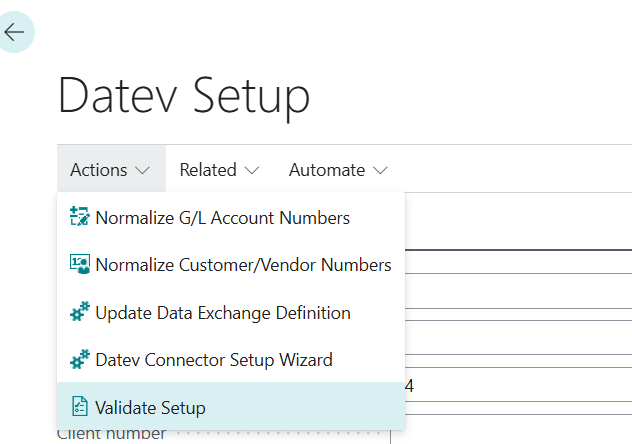Open the Automate menu

click(x=327, y=170)
